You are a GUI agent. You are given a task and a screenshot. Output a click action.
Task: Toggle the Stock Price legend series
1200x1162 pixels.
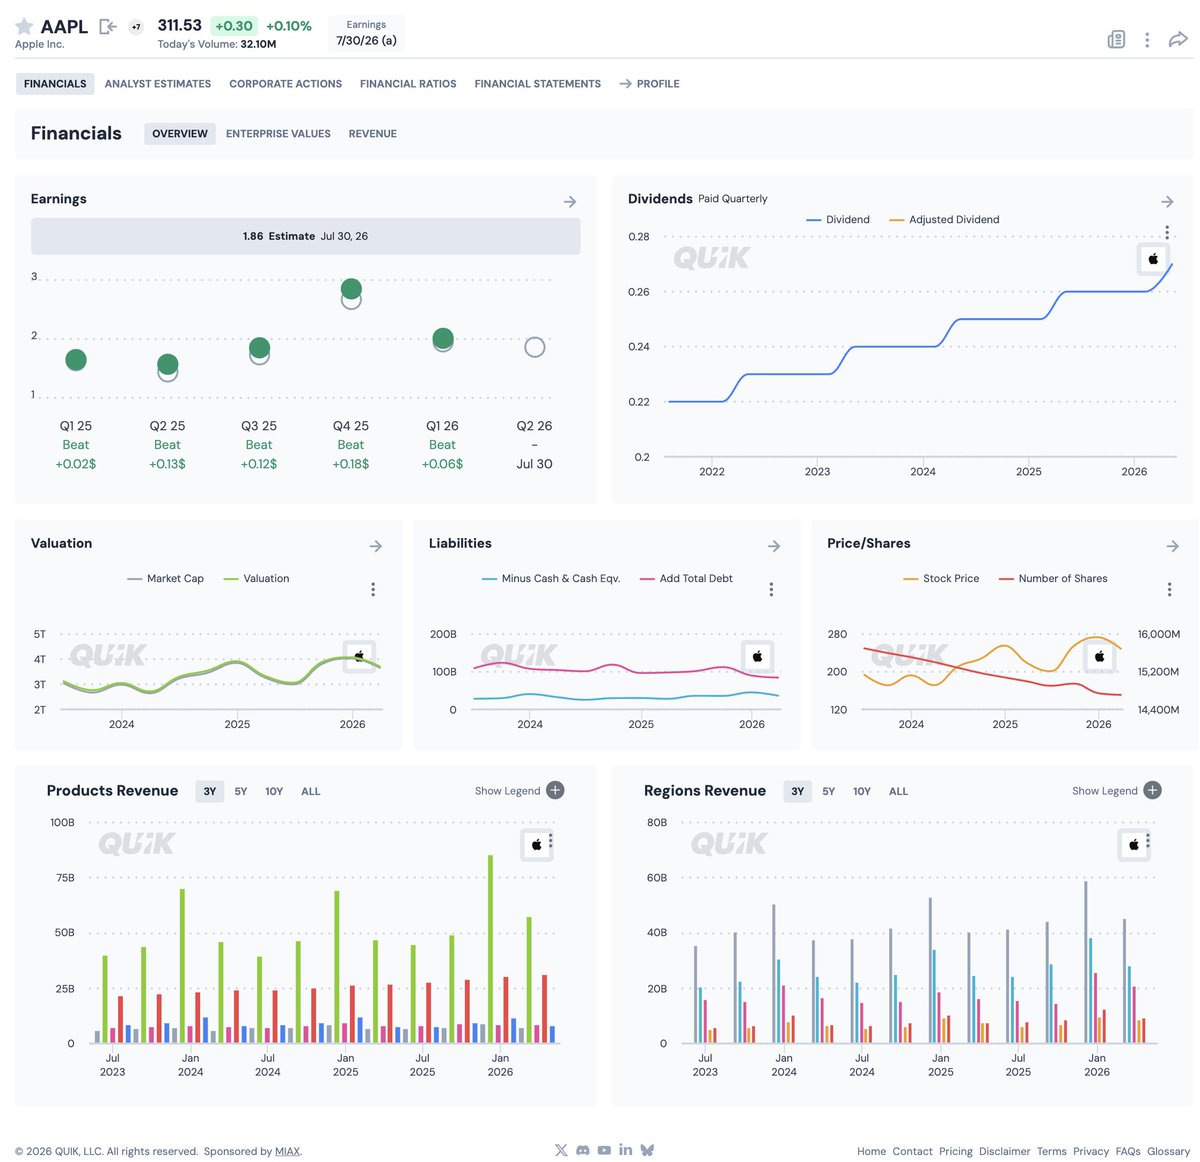pyautogui.click(x=941, y=578)
